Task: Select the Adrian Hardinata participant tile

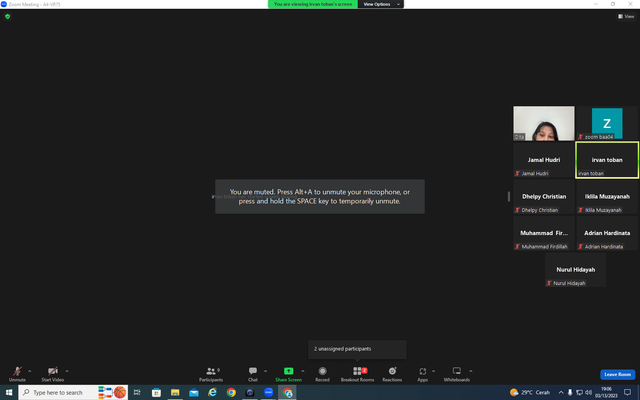Action: (x=607, y=233)
